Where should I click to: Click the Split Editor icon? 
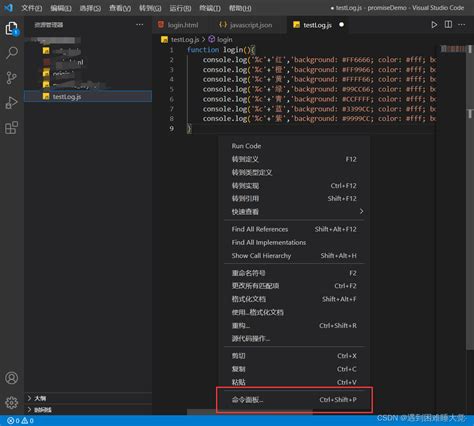448,25
